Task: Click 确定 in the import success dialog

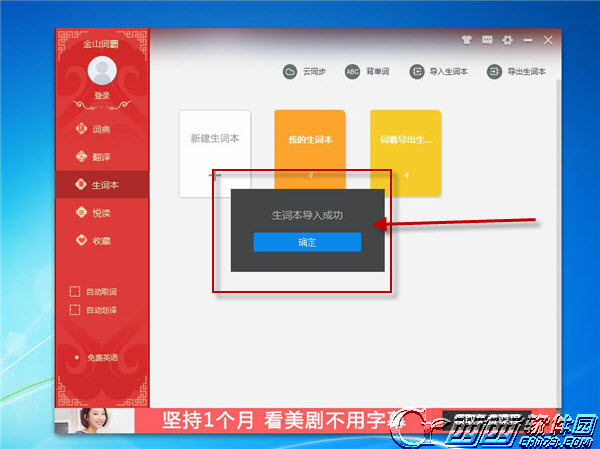Action: [x=307, y=242]
